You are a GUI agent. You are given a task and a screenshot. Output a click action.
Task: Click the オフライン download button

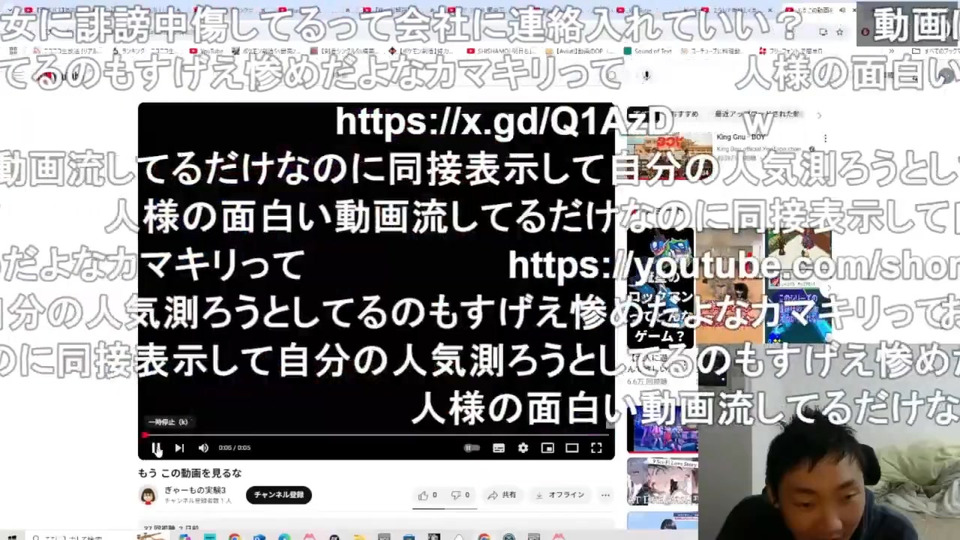[x=560, y=495]
